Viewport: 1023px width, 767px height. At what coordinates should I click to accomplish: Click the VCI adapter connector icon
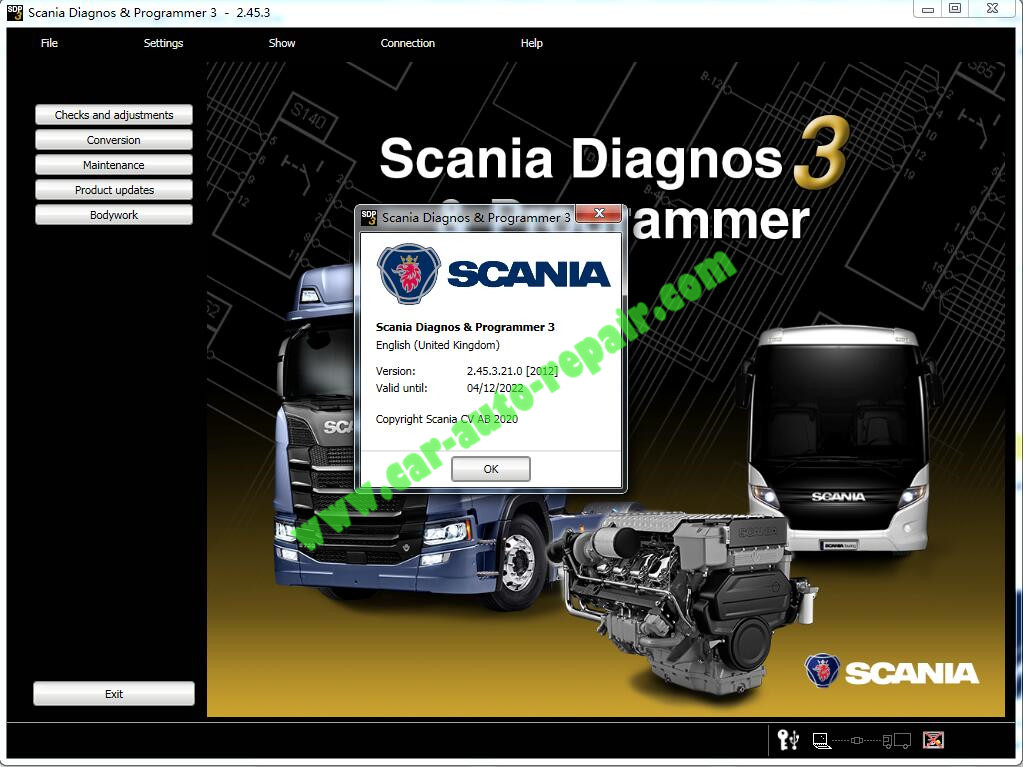[857, 740]
